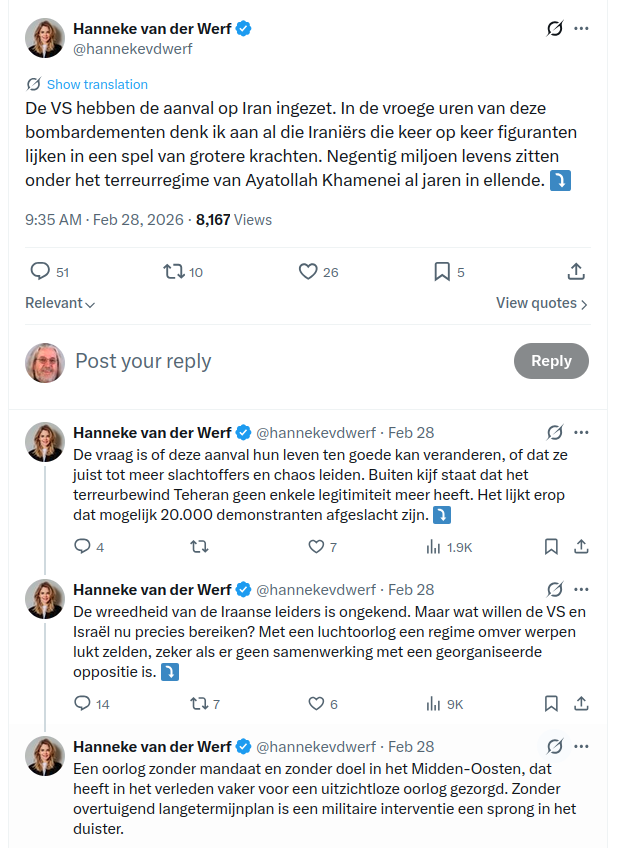Like the main post with 26 likes
The image size is (619, 848).
pyautogui.click(x=308, y=271)
